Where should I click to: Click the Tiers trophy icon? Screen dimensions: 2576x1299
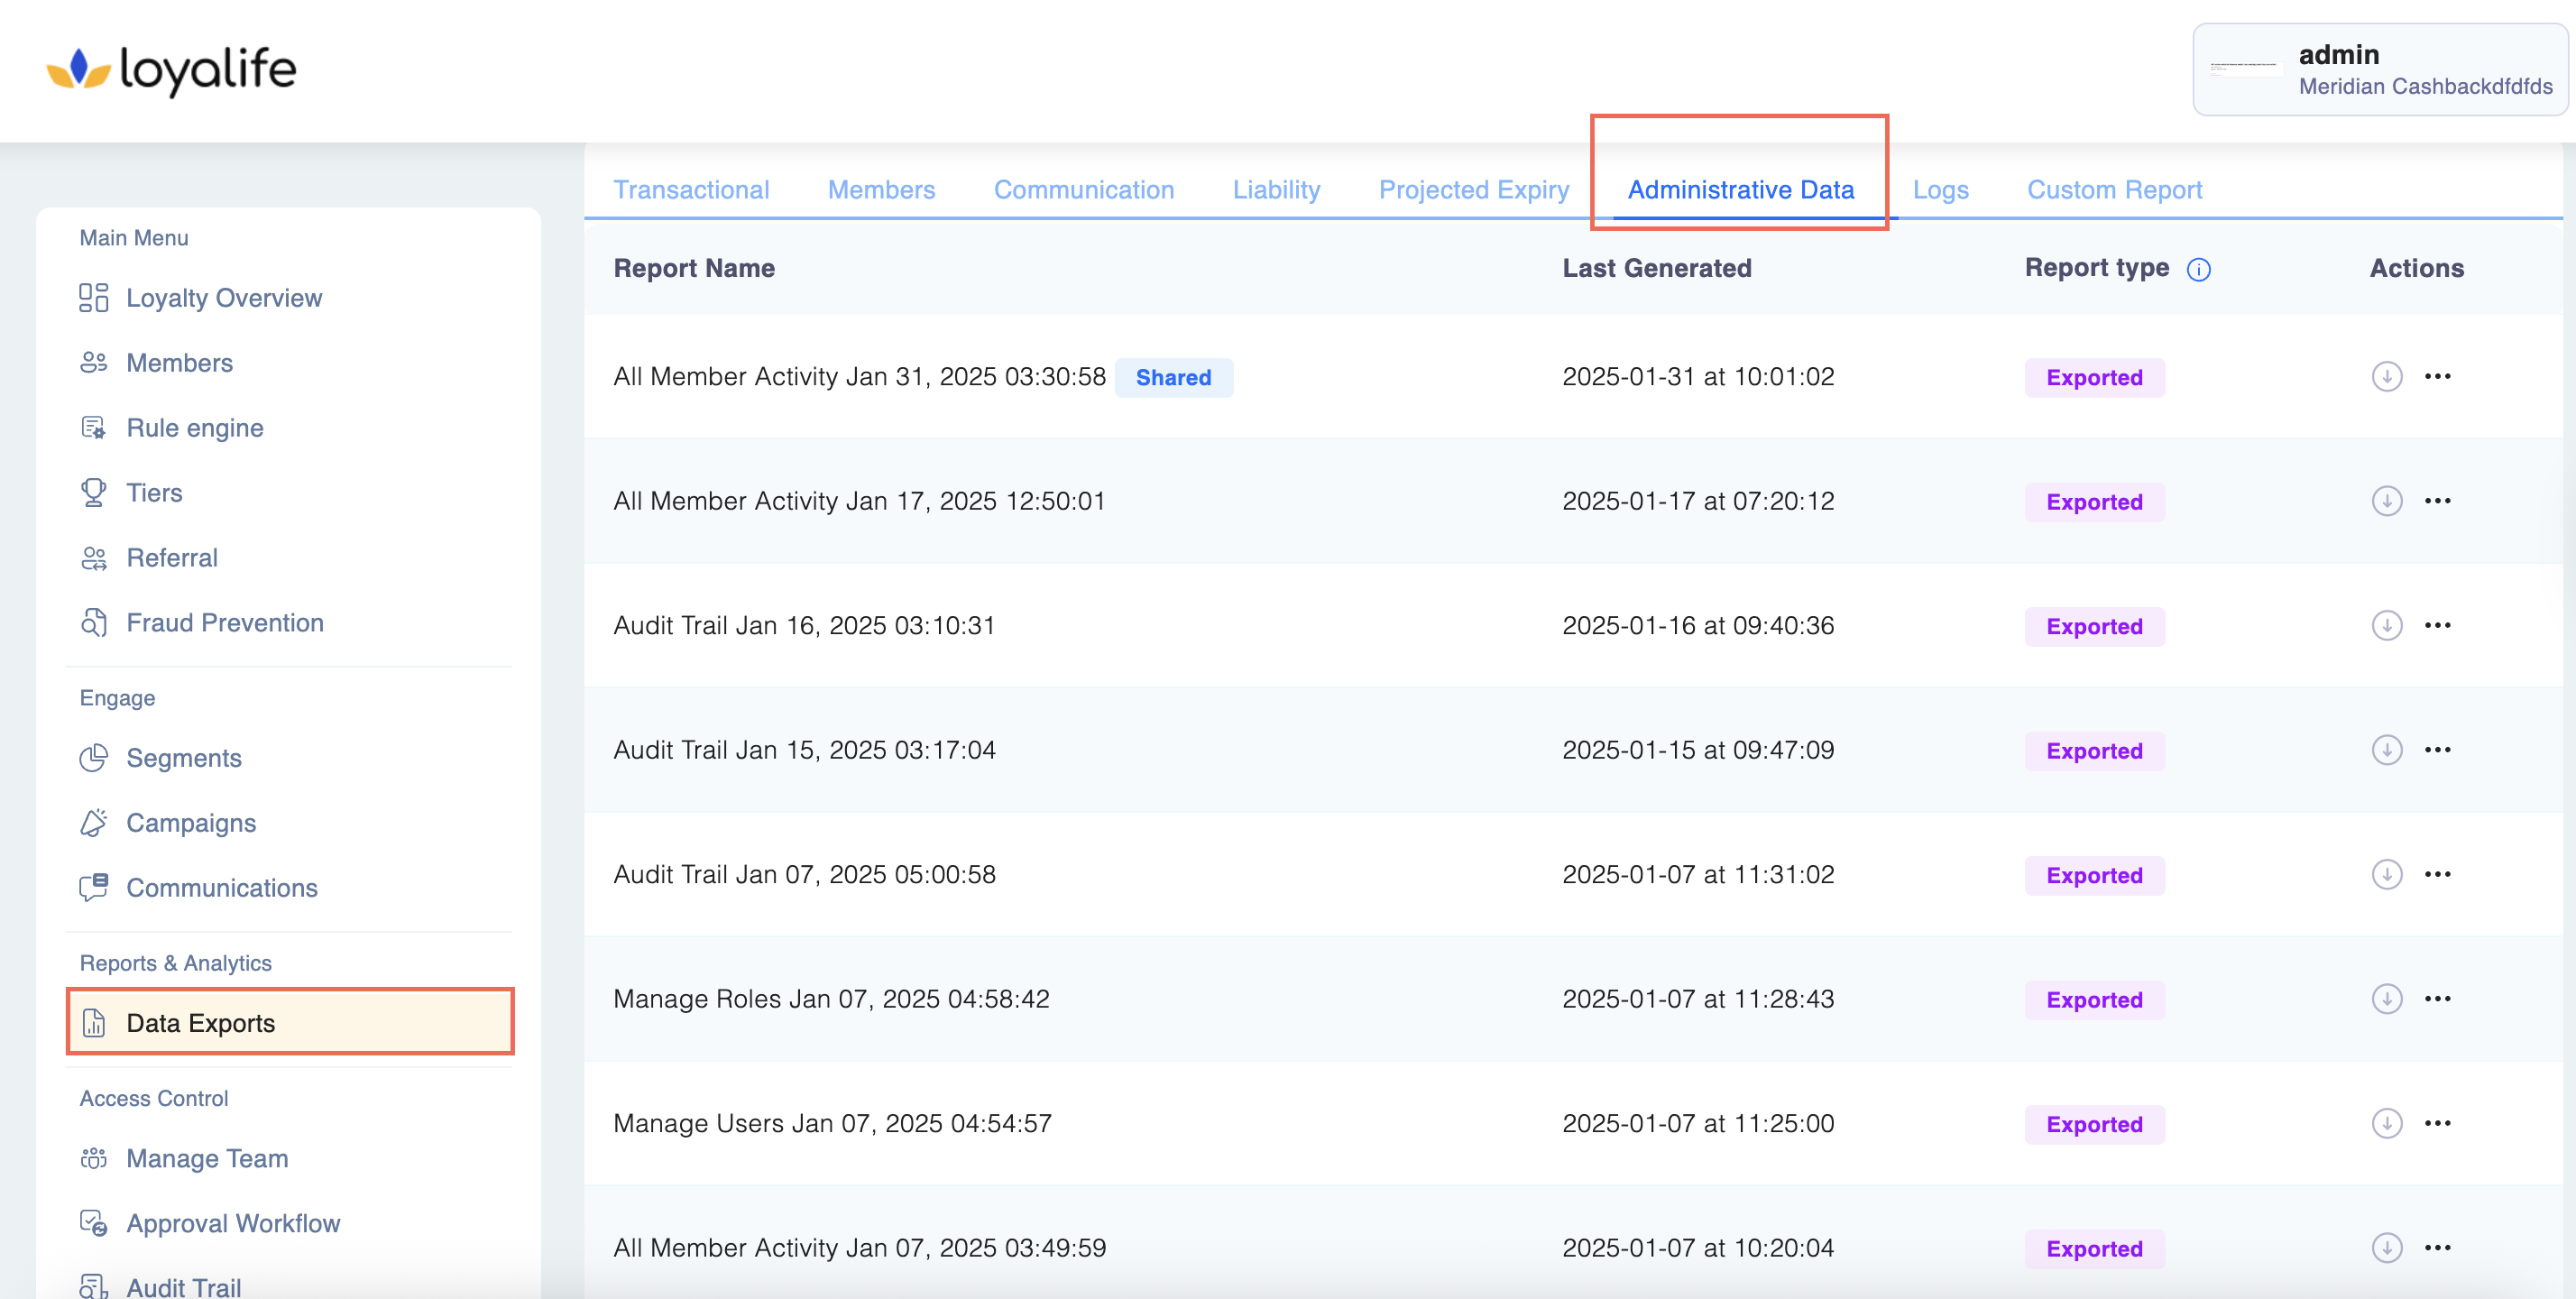[x=93, y=493]
